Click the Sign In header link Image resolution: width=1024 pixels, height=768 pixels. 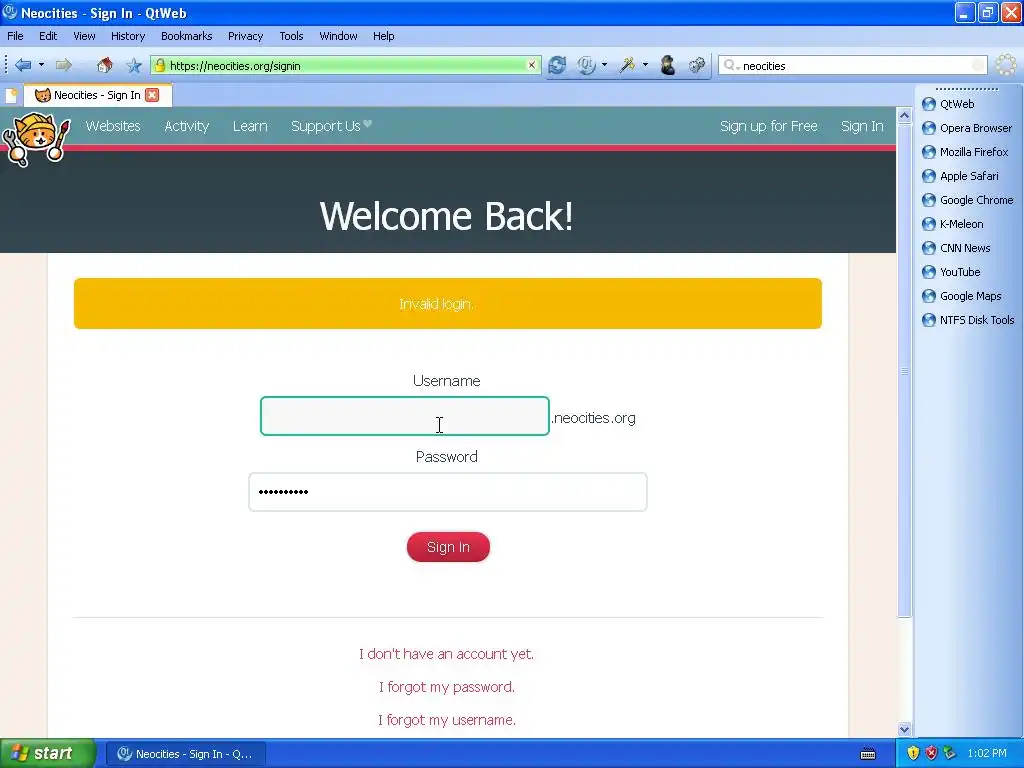tap(862, 126)
